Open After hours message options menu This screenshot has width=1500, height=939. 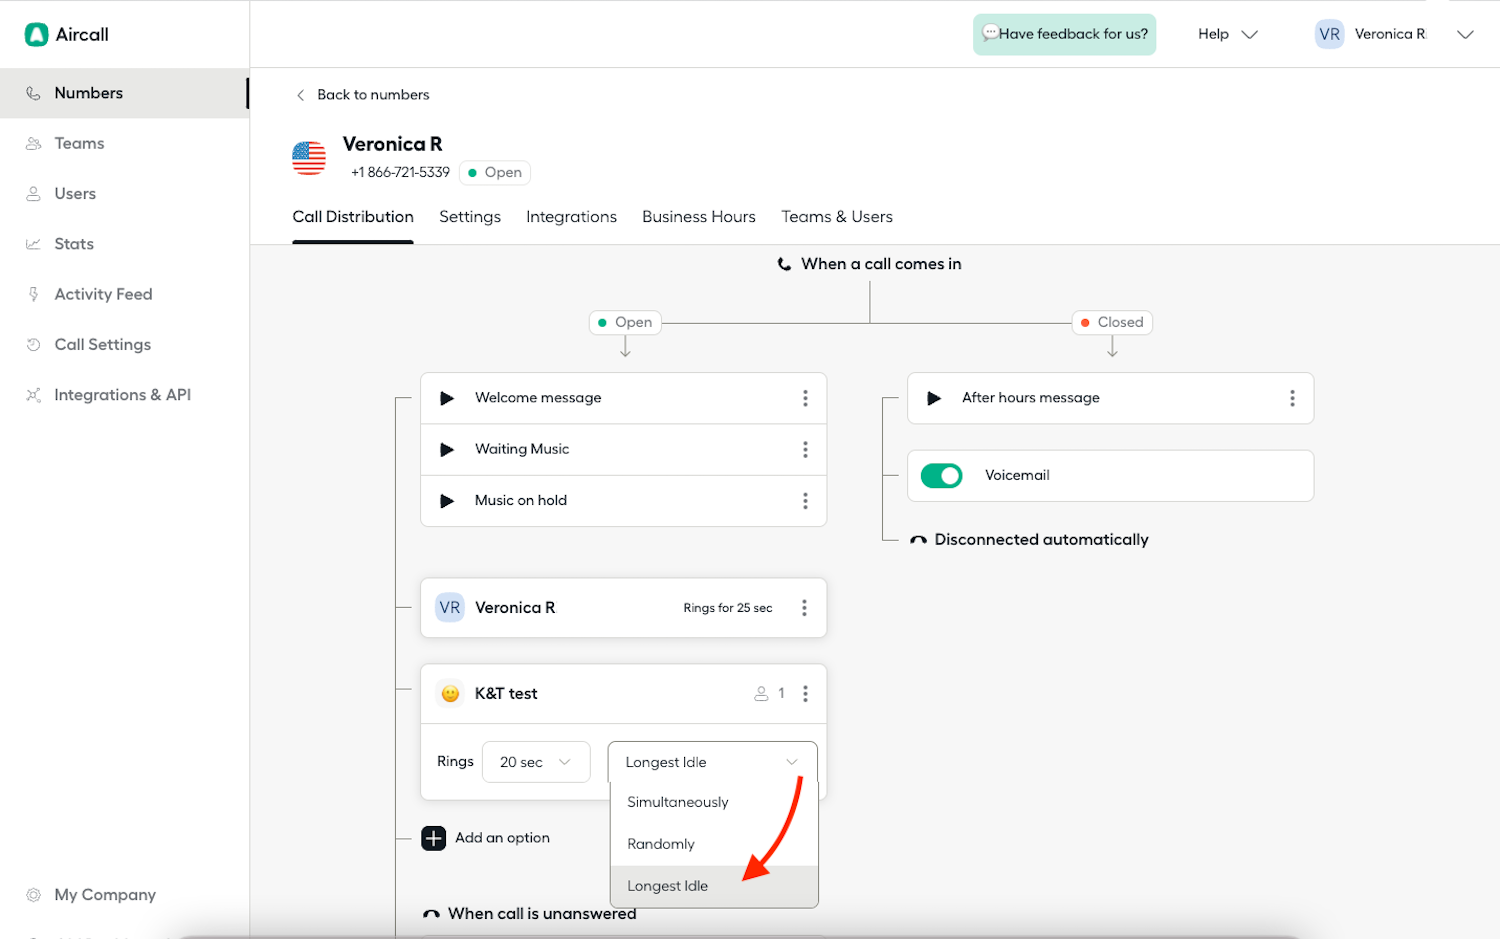[1292, 398]
